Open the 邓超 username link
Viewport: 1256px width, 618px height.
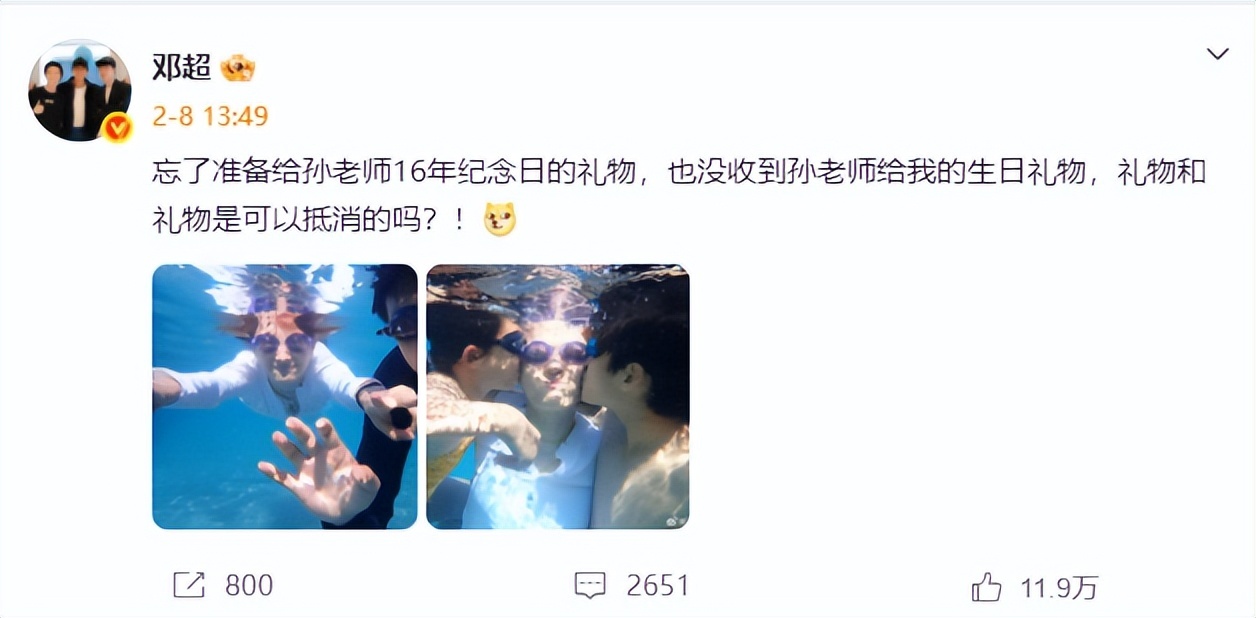click(x=181, y=67)
